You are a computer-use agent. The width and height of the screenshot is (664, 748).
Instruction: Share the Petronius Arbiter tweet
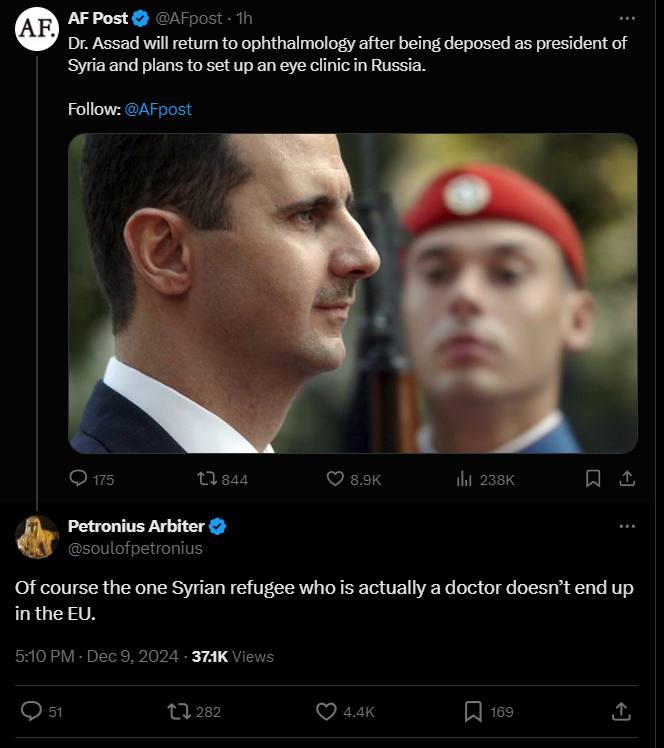pos(621,711)
